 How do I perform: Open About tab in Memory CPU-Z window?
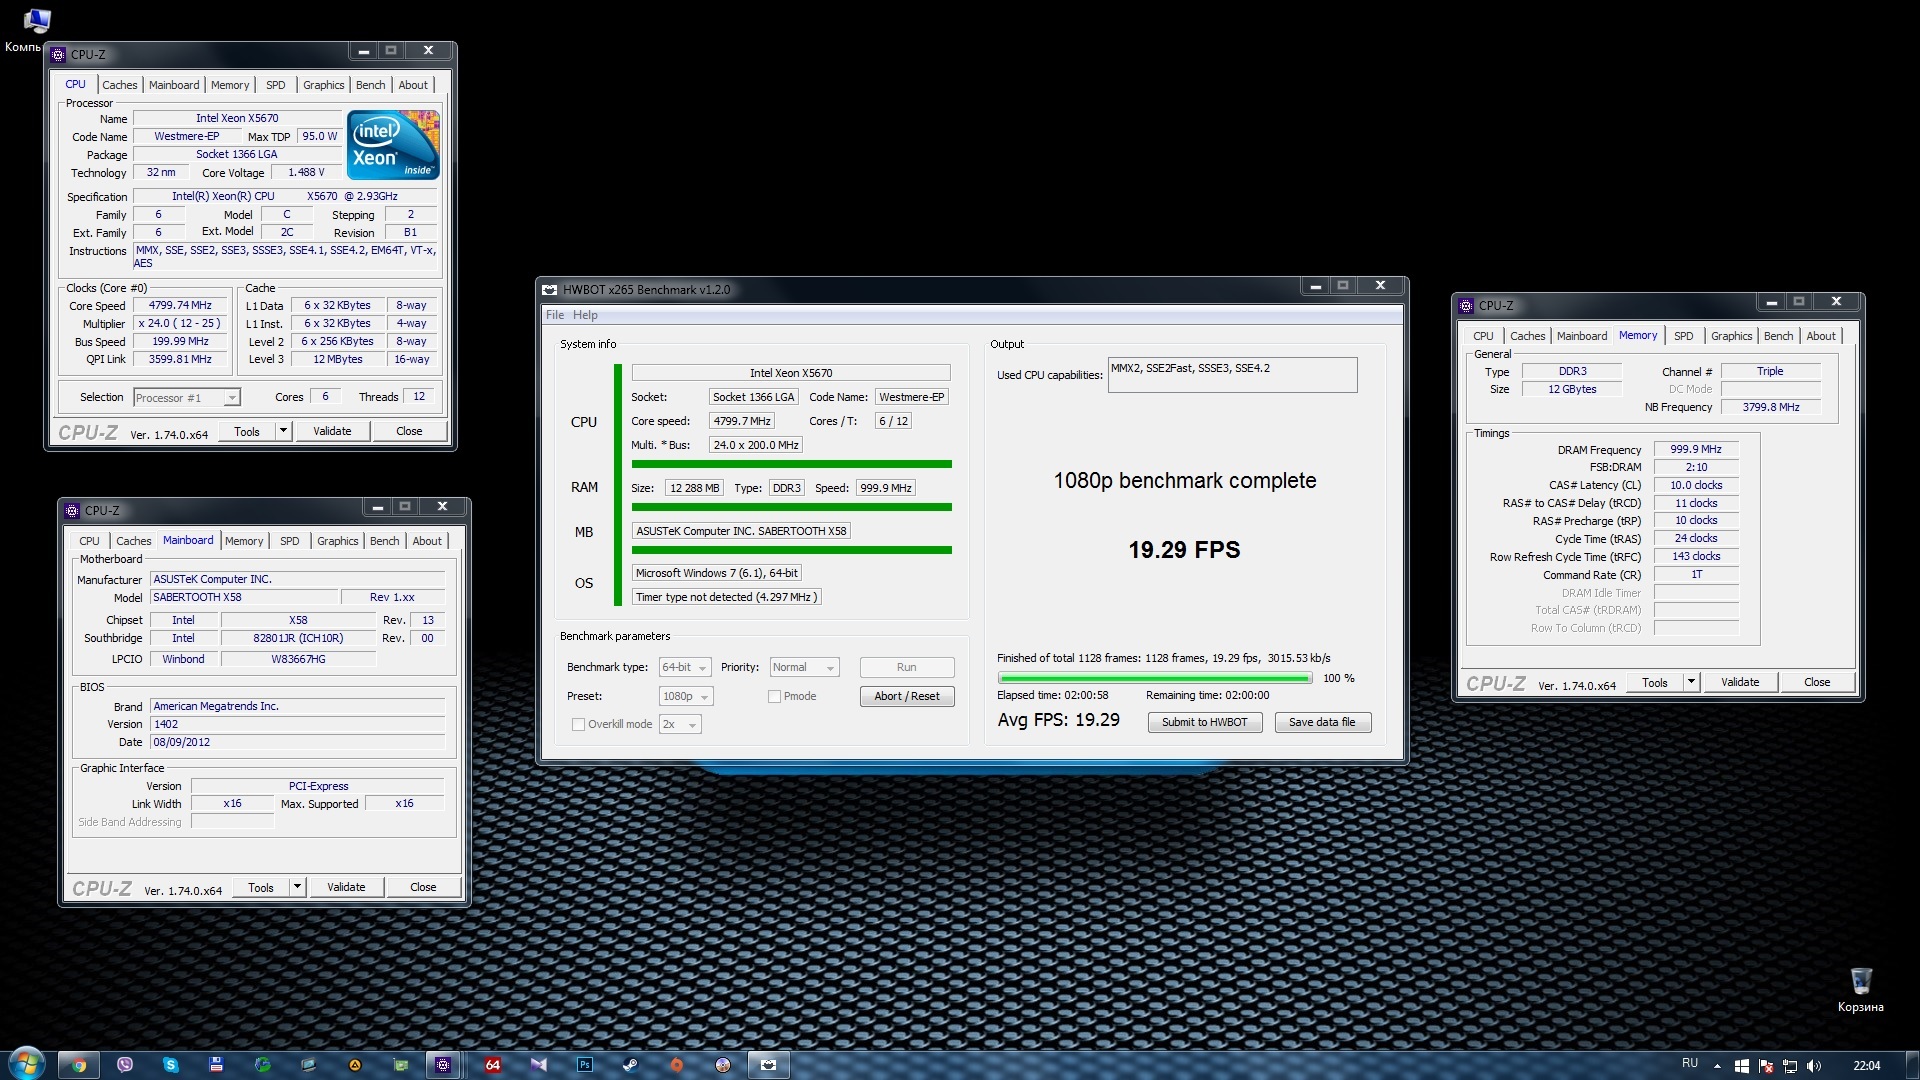tap(1821, 336)
